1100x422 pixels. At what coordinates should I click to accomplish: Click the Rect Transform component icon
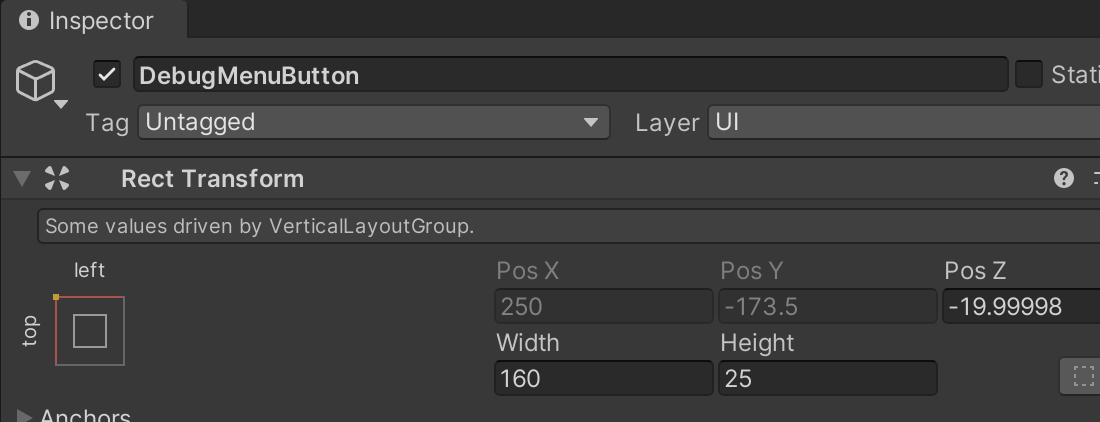pyautogui.click(x=58, y=179)
